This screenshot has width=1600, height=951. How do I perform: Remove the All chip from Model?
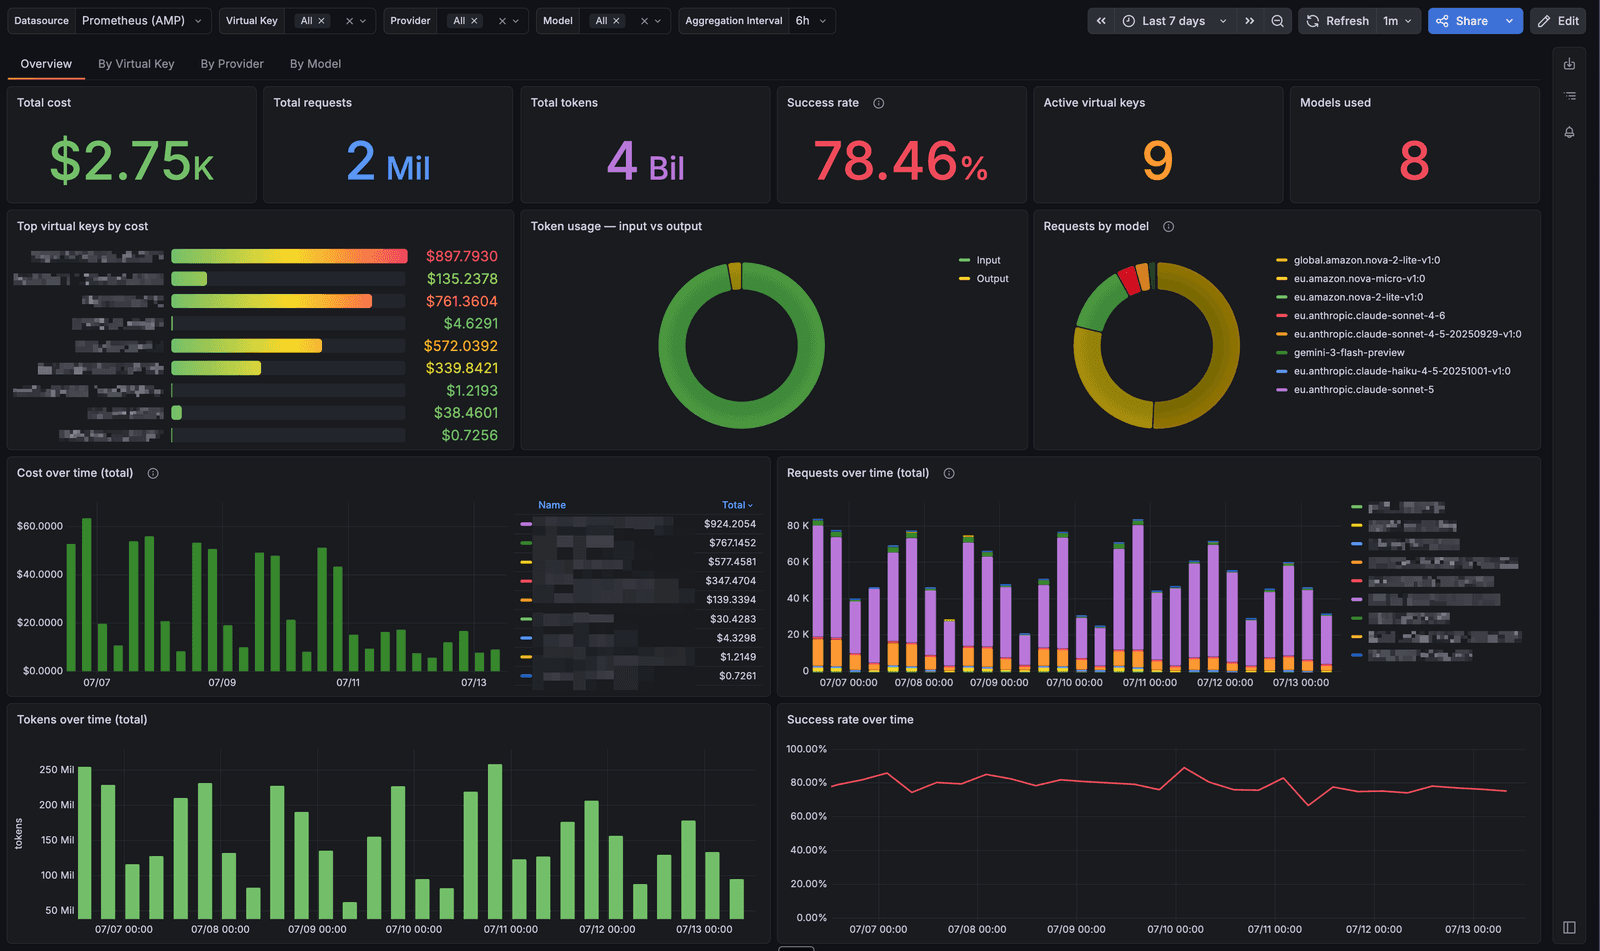(x=617, y=21)
